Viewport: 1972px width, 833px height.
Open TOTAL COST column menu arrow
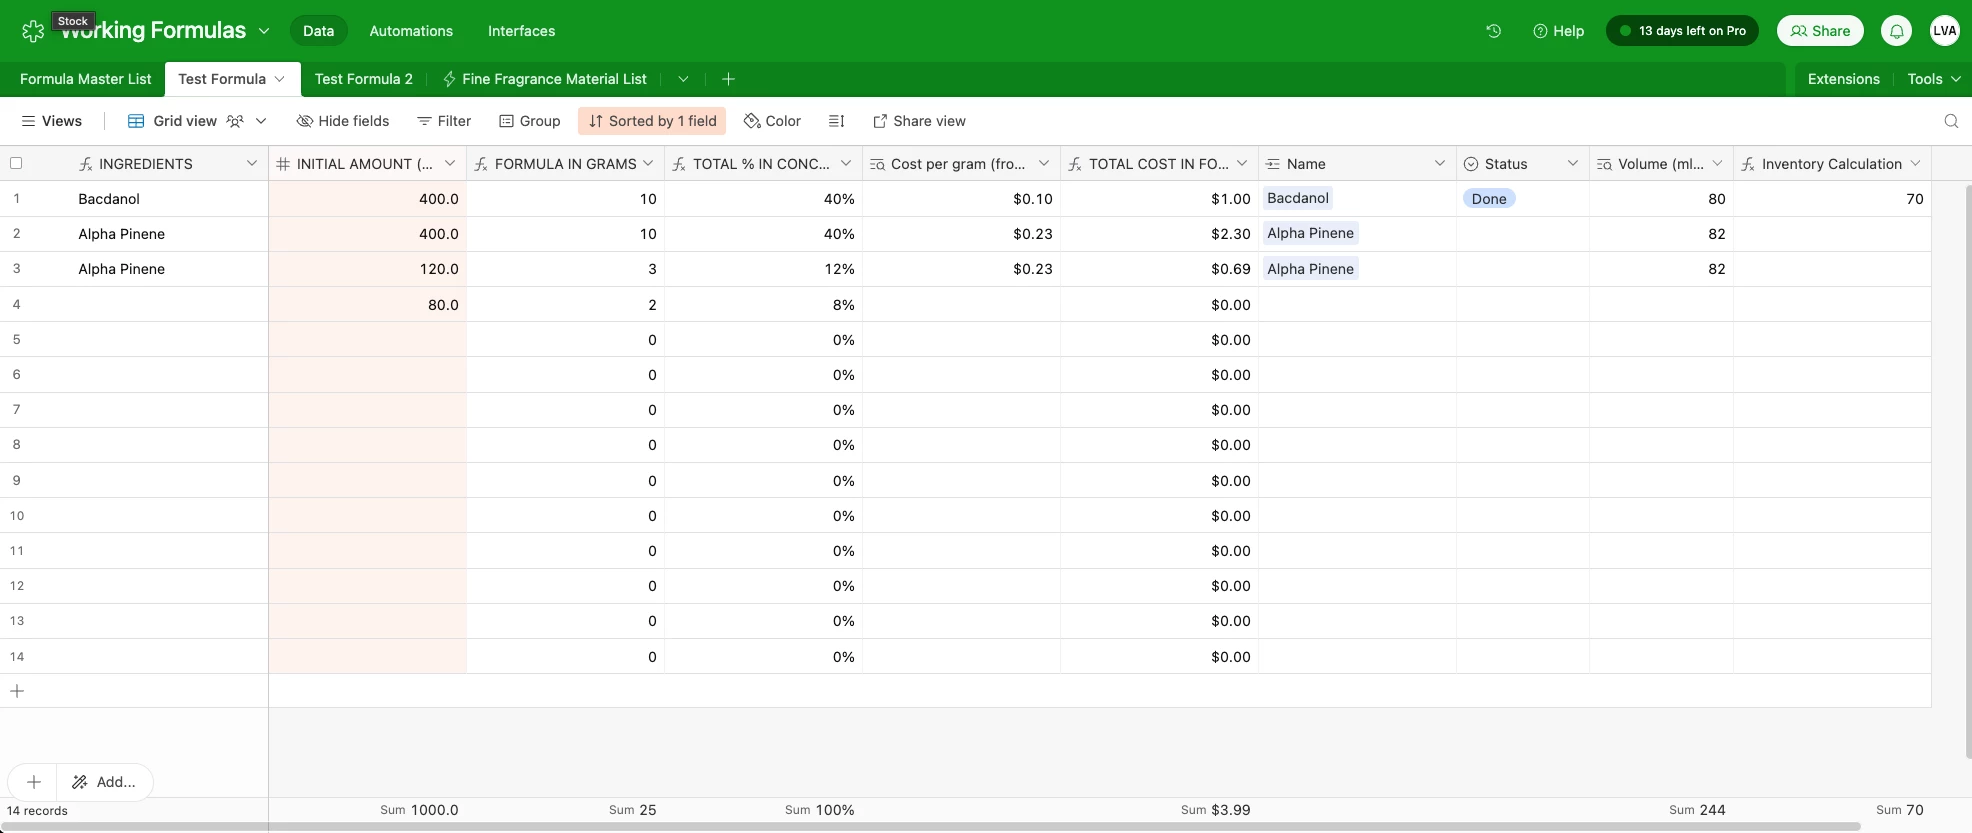pyautogui.click(x=1242, y=163)
